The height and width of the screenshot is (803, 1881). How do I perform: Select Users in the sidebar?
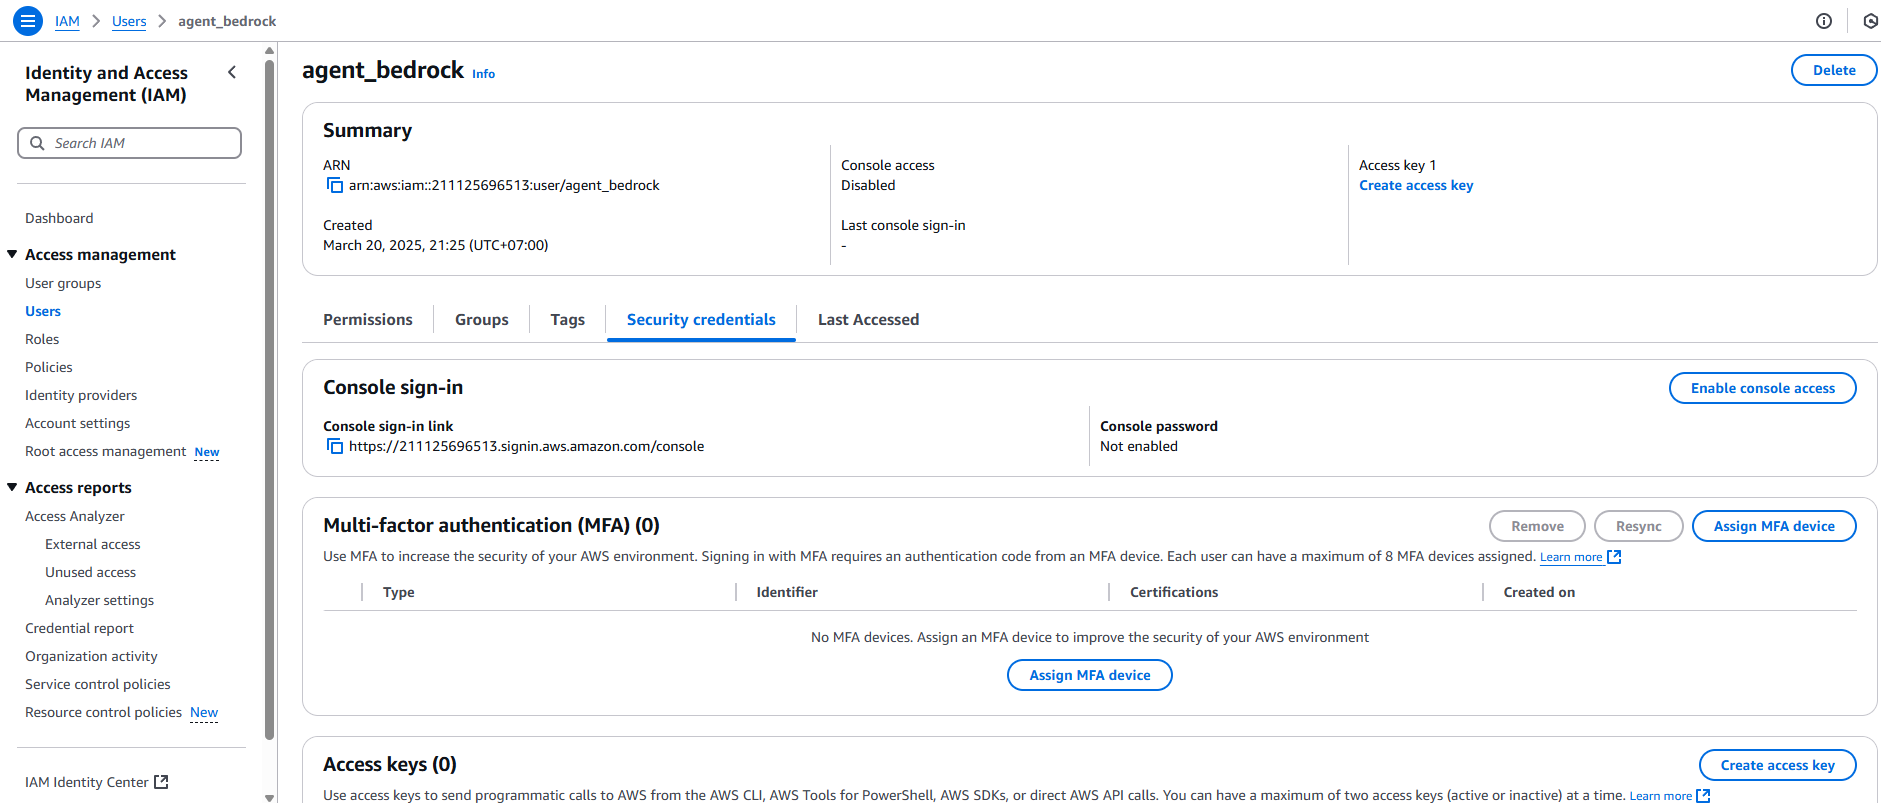coord(43,311)
